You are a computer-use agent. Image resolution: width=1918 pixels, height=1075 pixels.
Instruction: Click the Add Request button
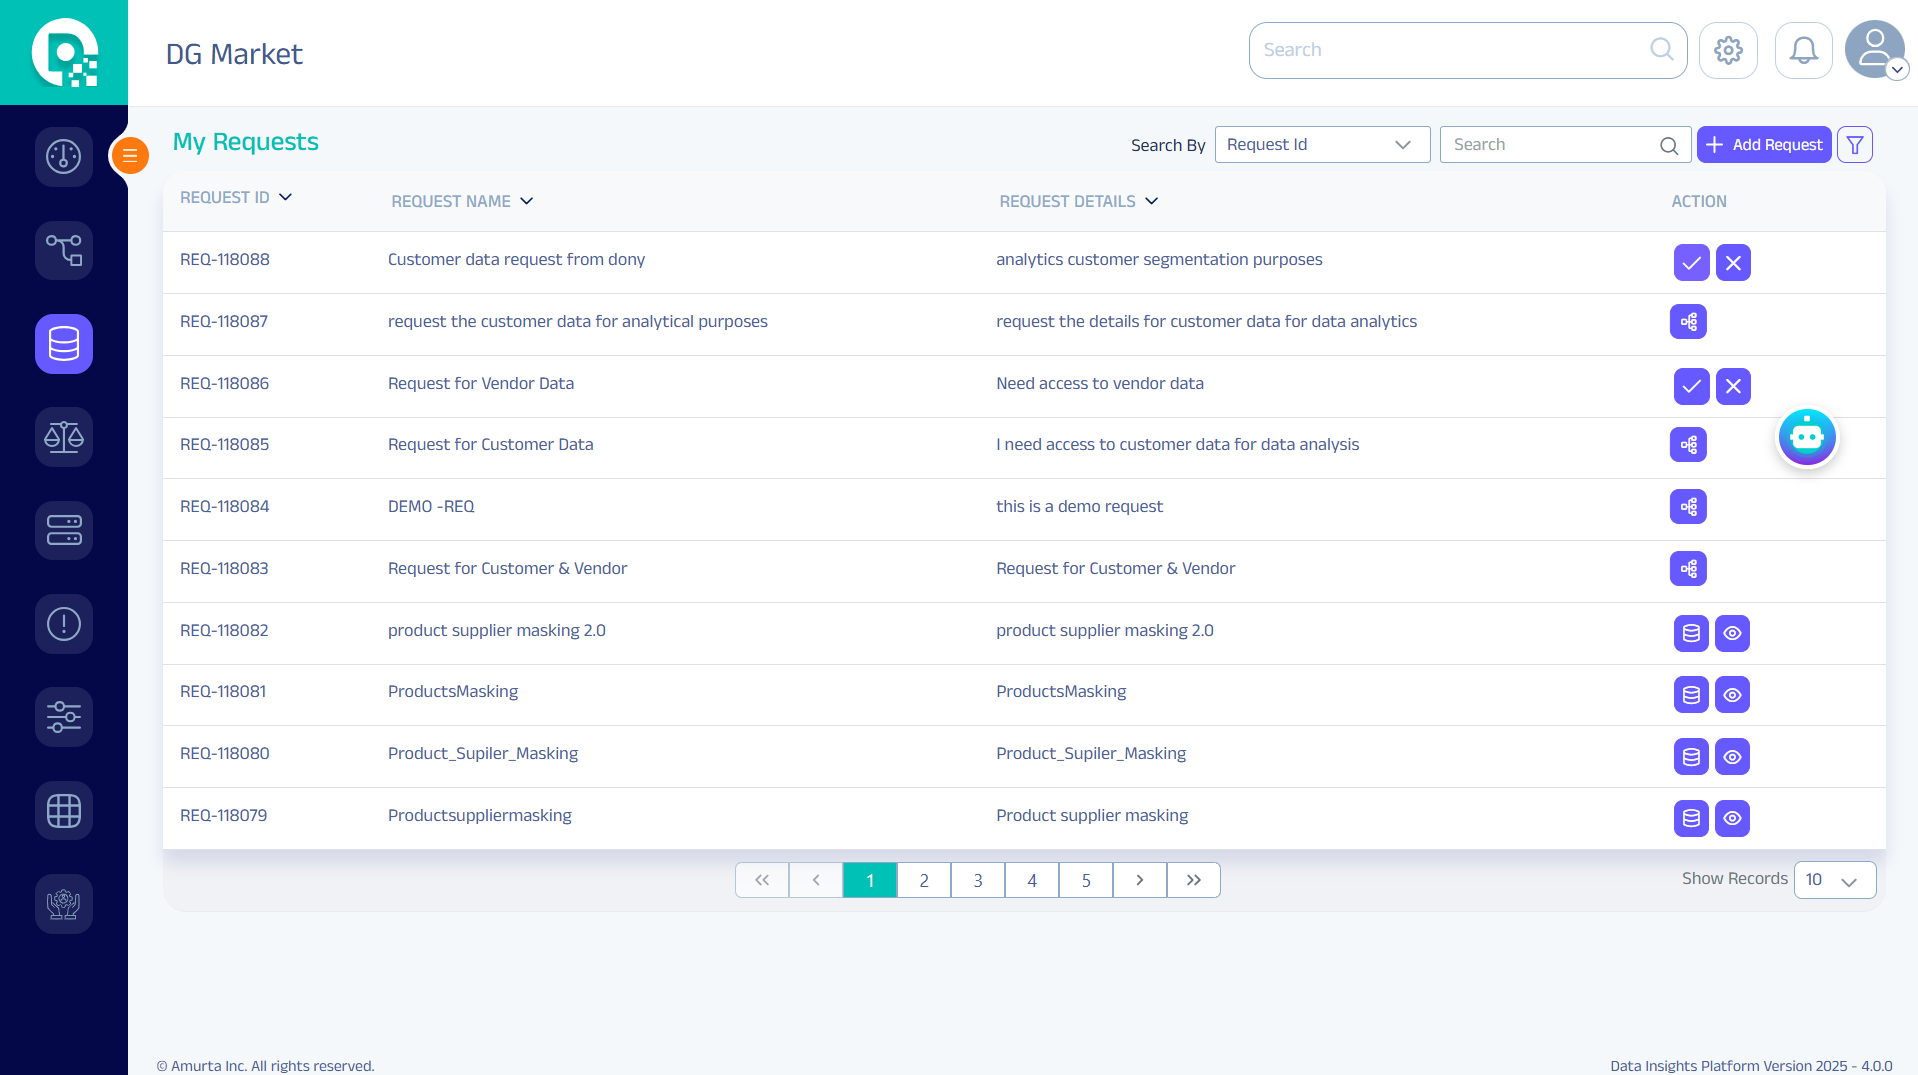click(1764, 145)
